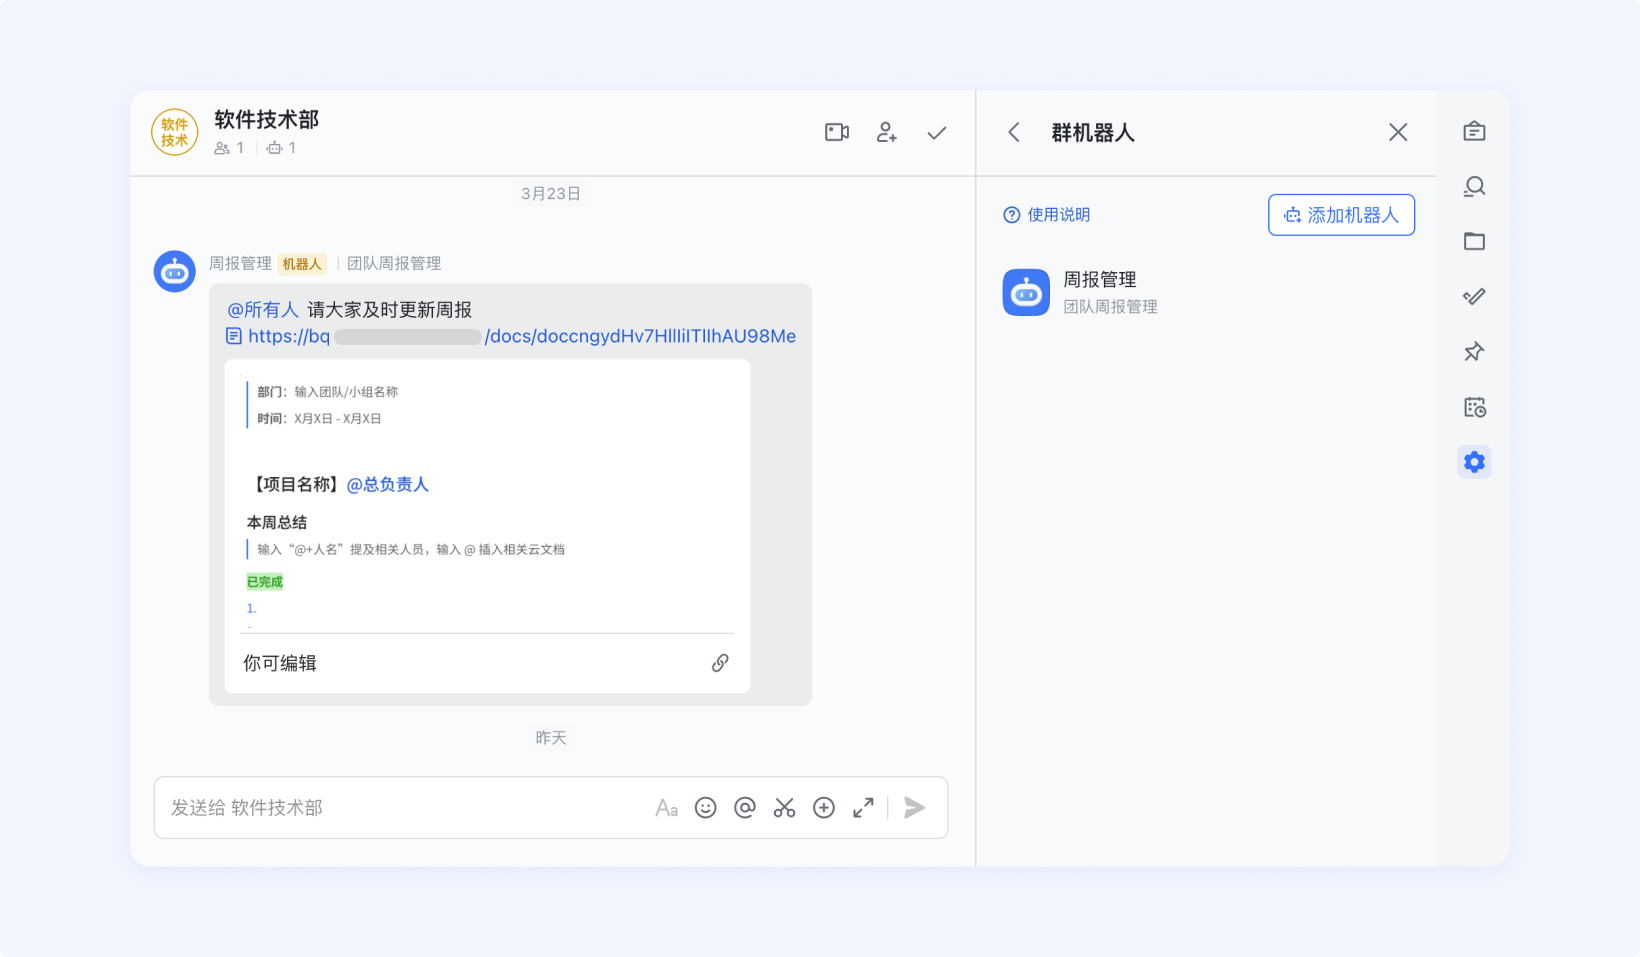Start a video meeting from chat header
The image size is (1640, 957).
(x=836, y=131)
